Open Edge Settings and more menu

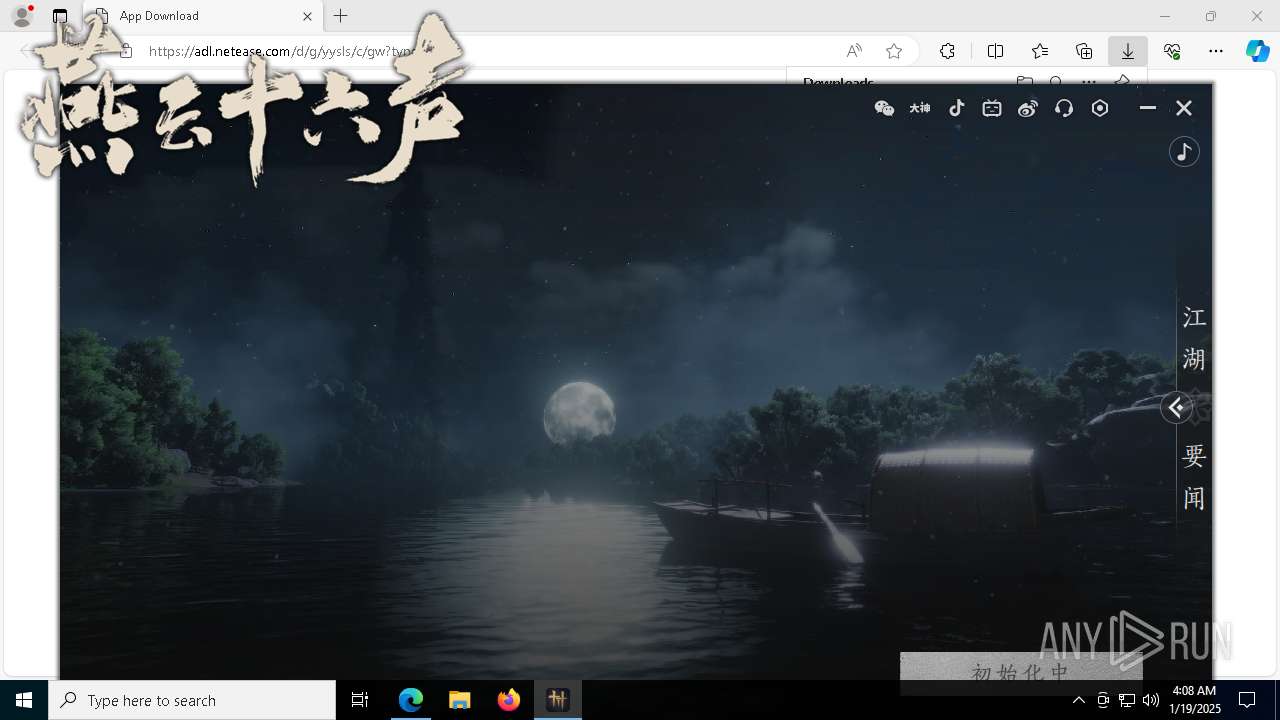1216,51
